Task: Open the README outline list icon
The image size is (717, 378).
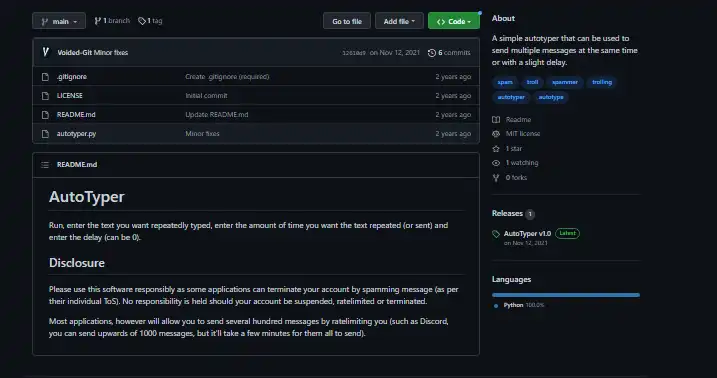Action: (45, 165)
